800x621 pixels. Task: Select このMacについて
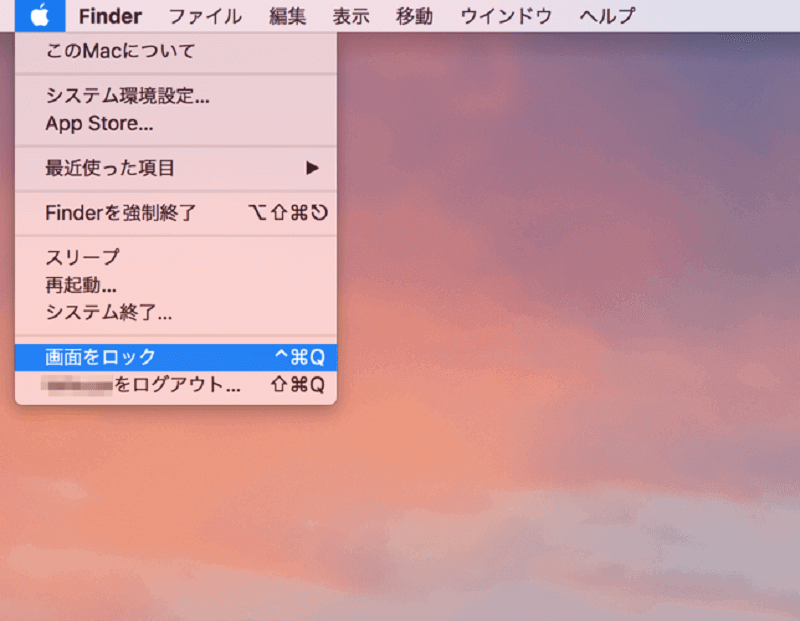tap(176, 51)
